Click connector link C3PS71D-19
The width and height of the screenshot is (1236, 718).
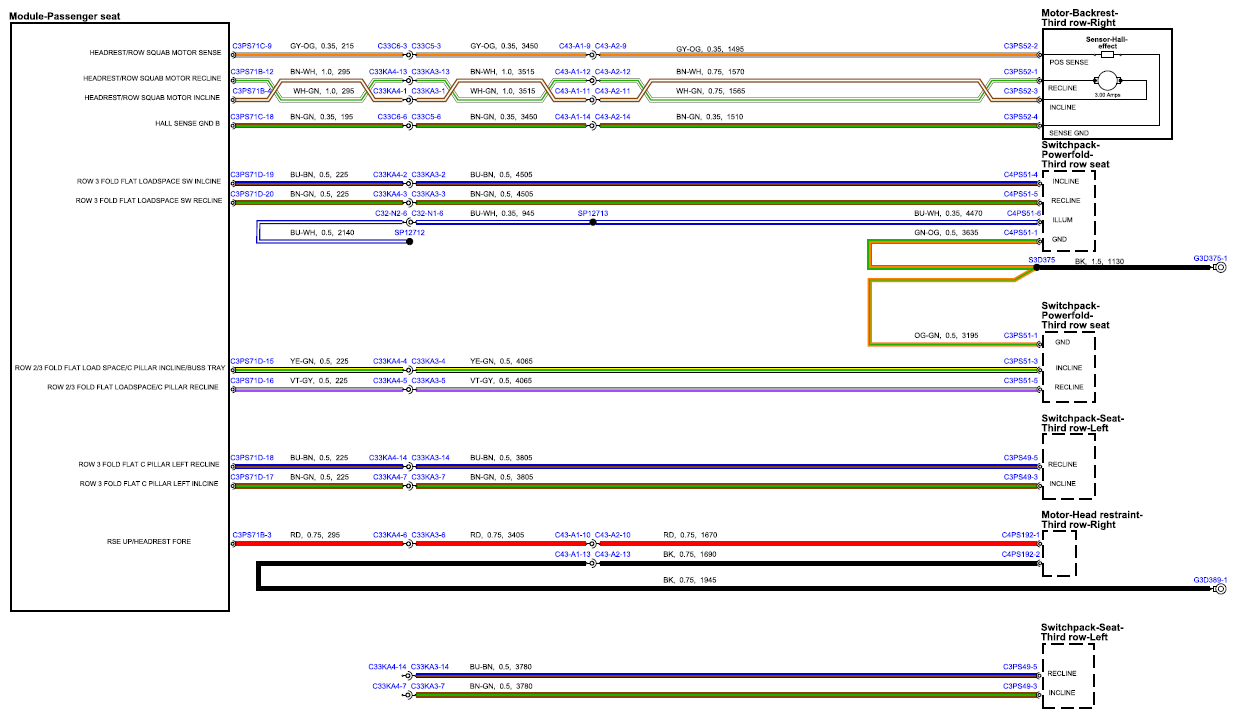point(252,175)
